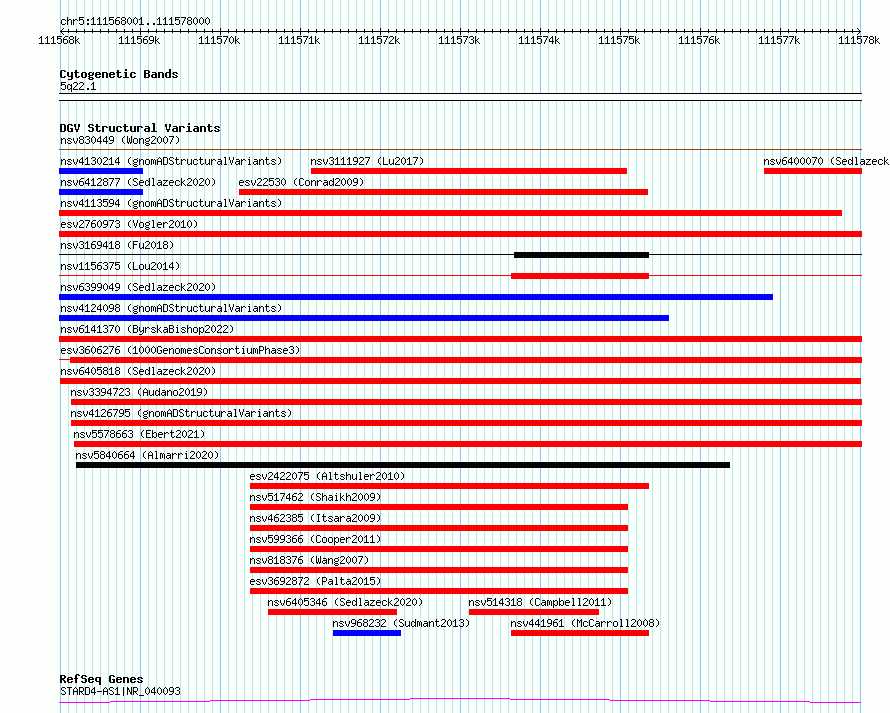Image resolution: width=890 pixels, height=713 pixels.
Task: Click the red nsv1156375 variant bar
Action: pyautogui.click(x=580, y=276)
